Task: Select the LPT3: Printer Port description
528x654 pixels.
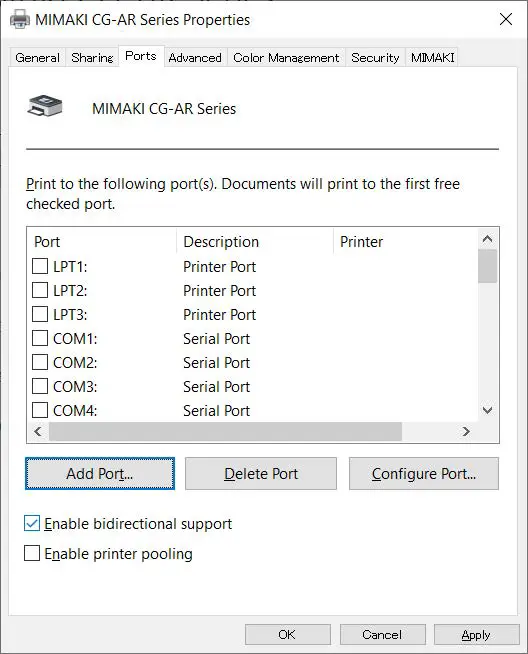Action: pyautogui.click(x=219, y=314)
